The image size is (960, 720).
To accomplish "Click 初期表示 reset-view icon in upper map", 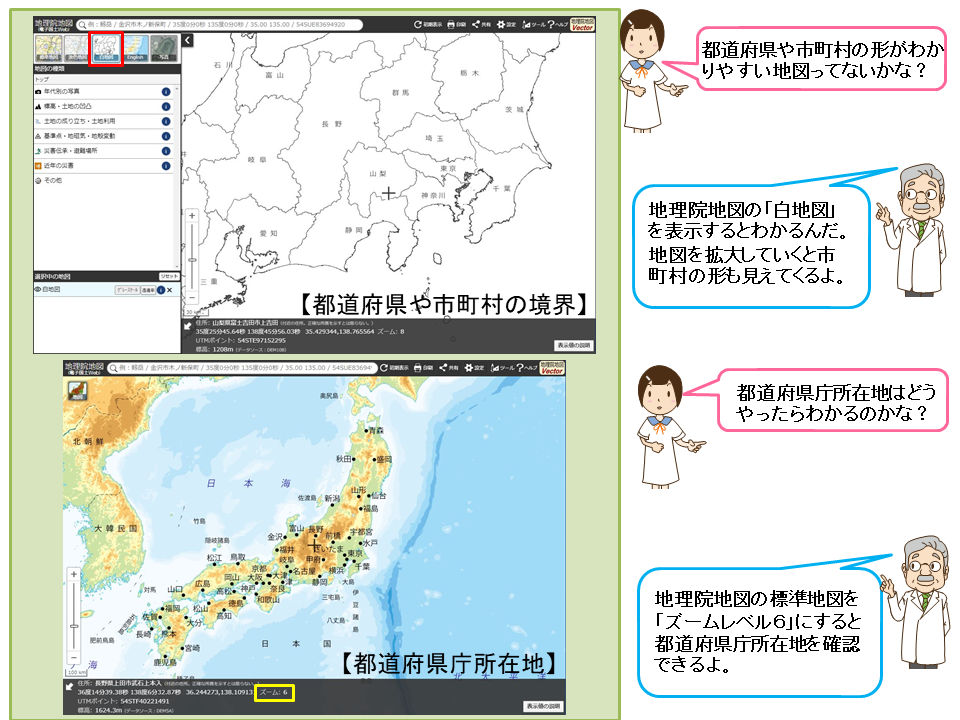I will point(427,24).
